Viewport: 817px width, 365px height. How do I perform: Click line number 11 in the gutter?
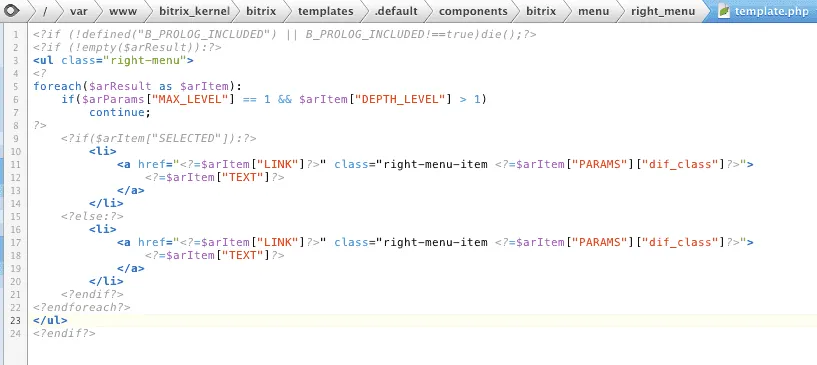click(x=15, y=165)
